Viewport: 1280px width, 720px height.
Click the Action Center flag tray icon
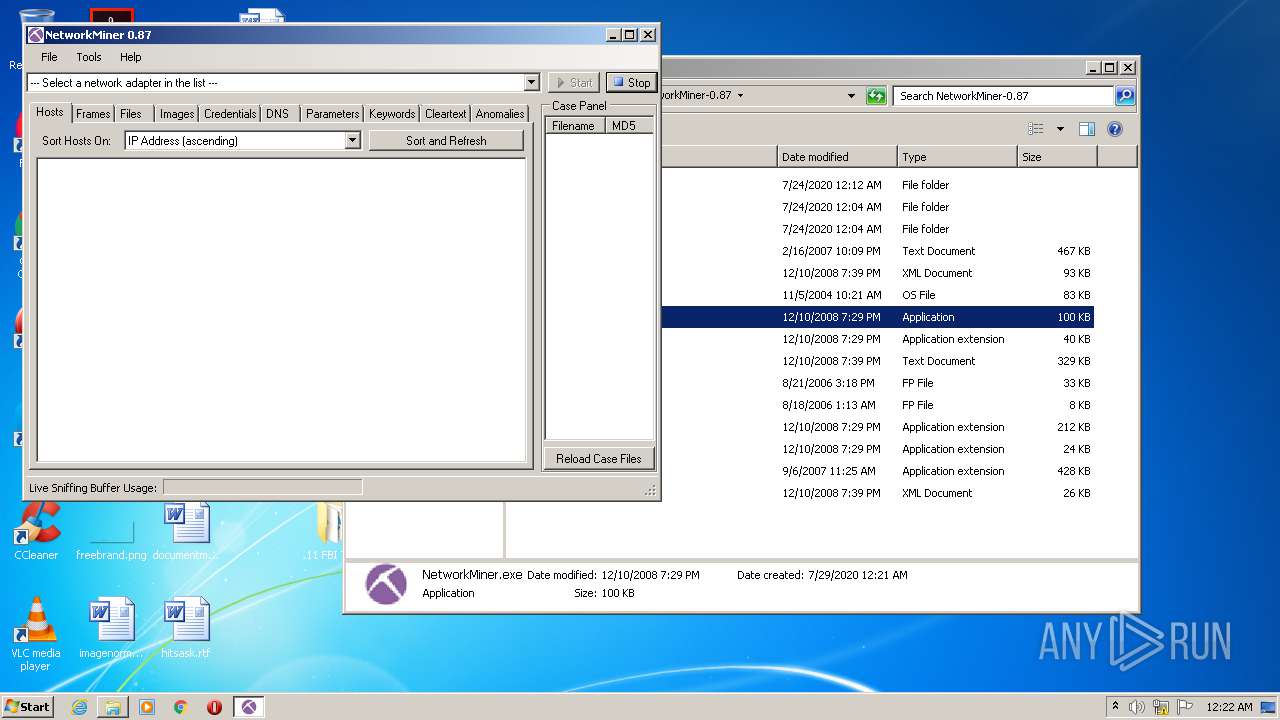point(1183,707)
